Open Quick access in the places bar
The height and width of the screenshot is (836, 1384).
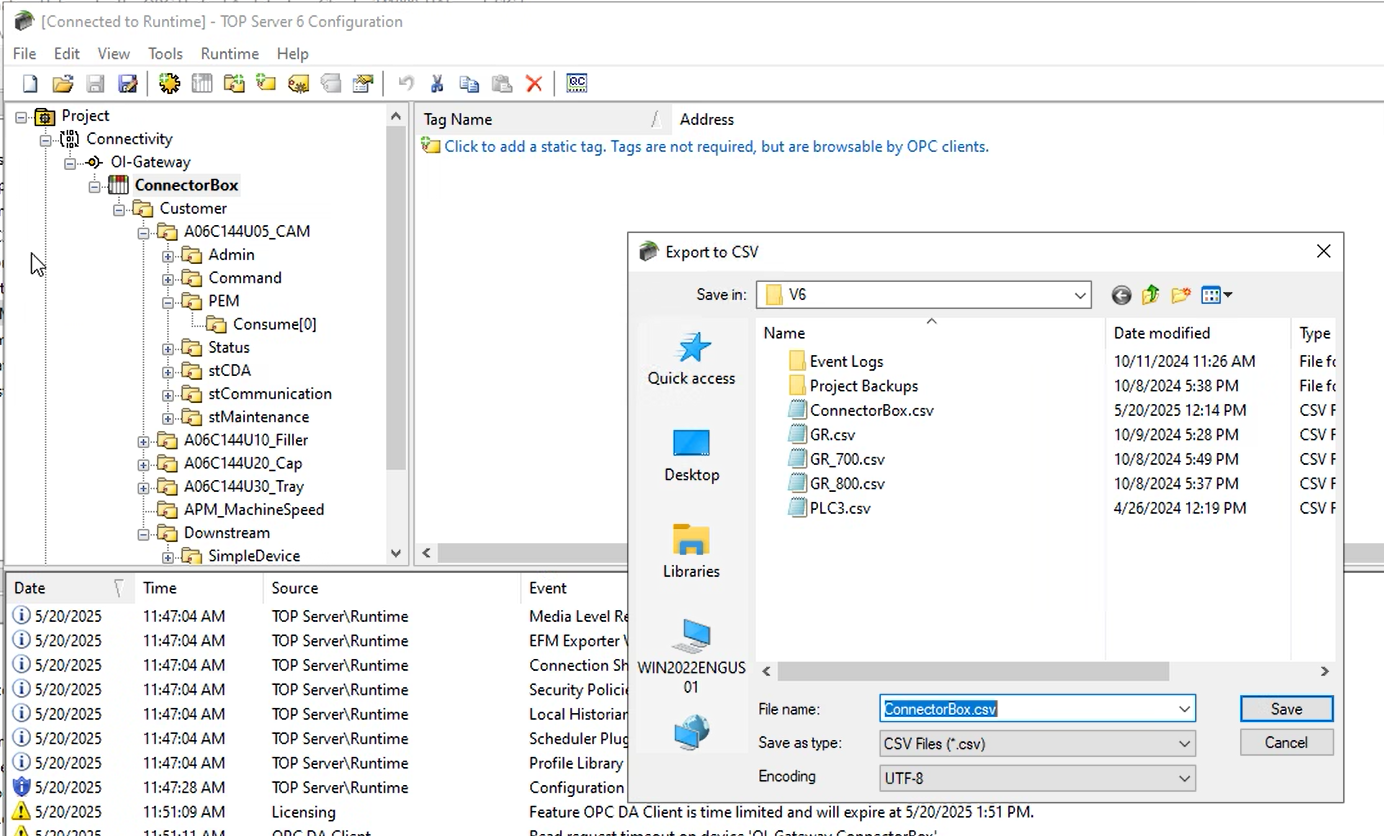[x=691, y=359]
